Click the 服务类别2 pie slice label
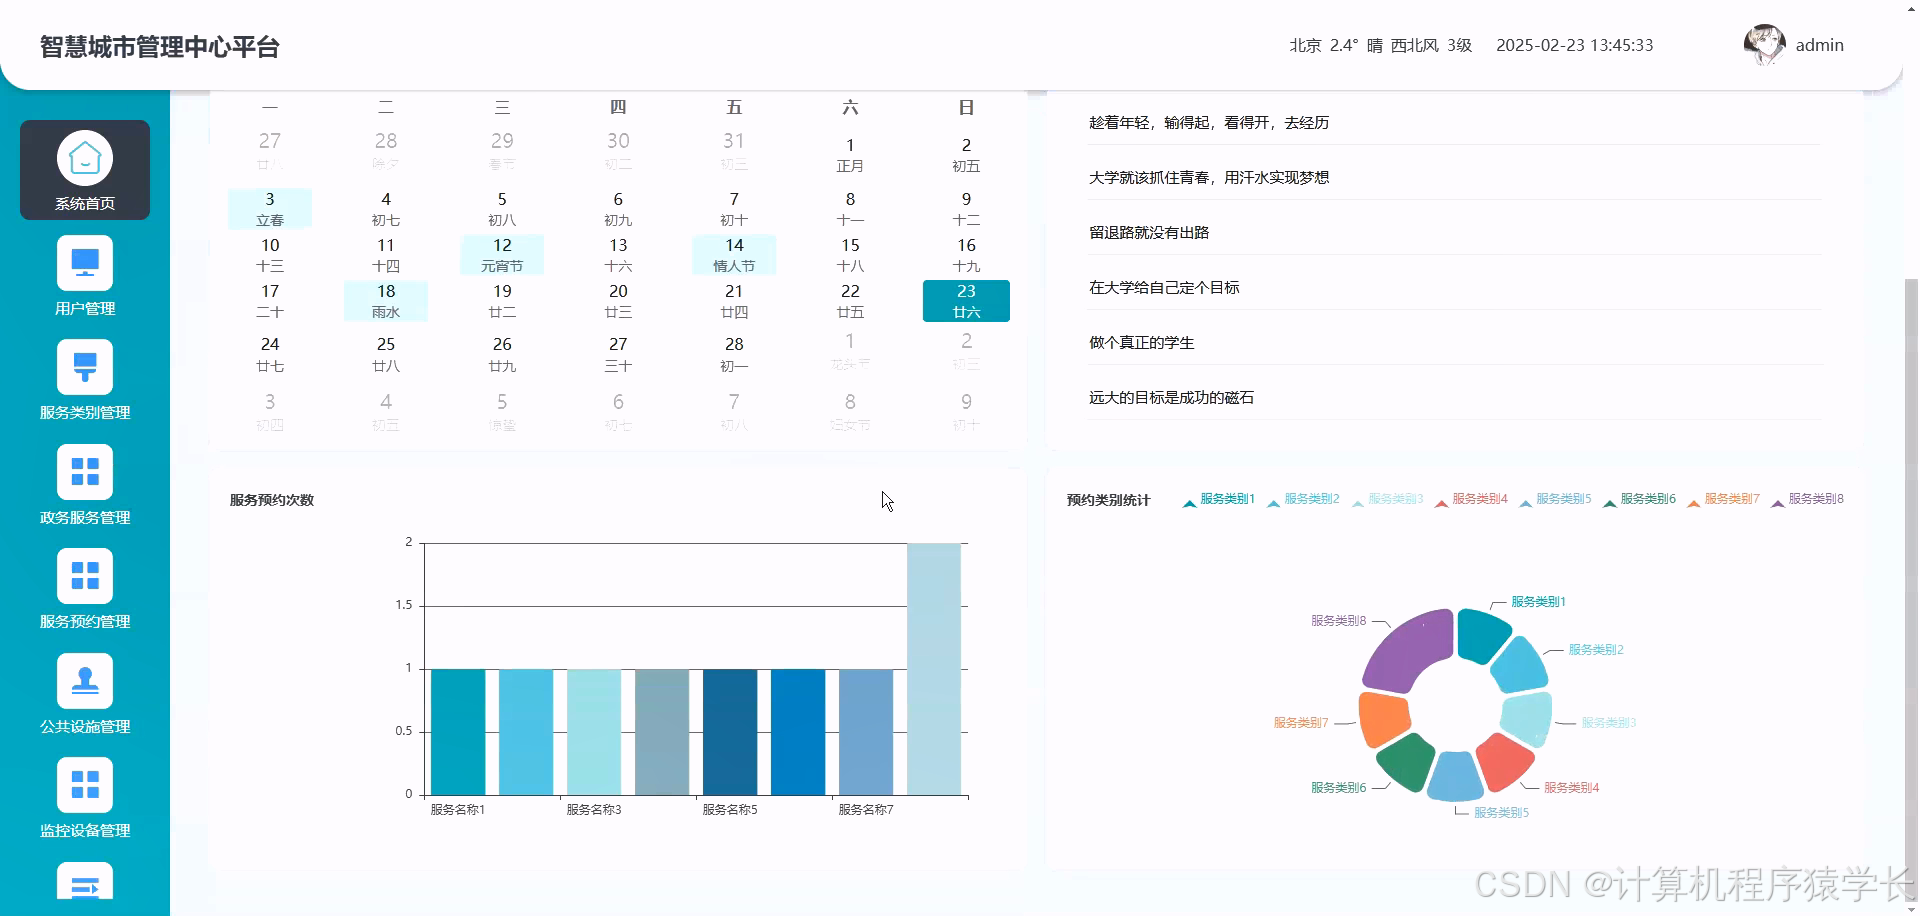This screenshot has width=1920, height=916. pos(1596,650)
